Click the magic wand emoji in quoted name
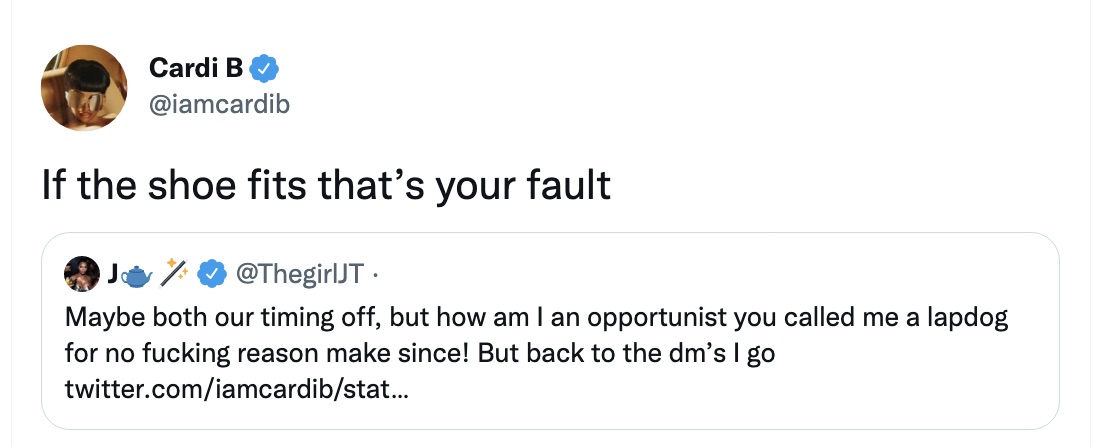This screenshot has height=447, width=1095. (x=175, y=271)
